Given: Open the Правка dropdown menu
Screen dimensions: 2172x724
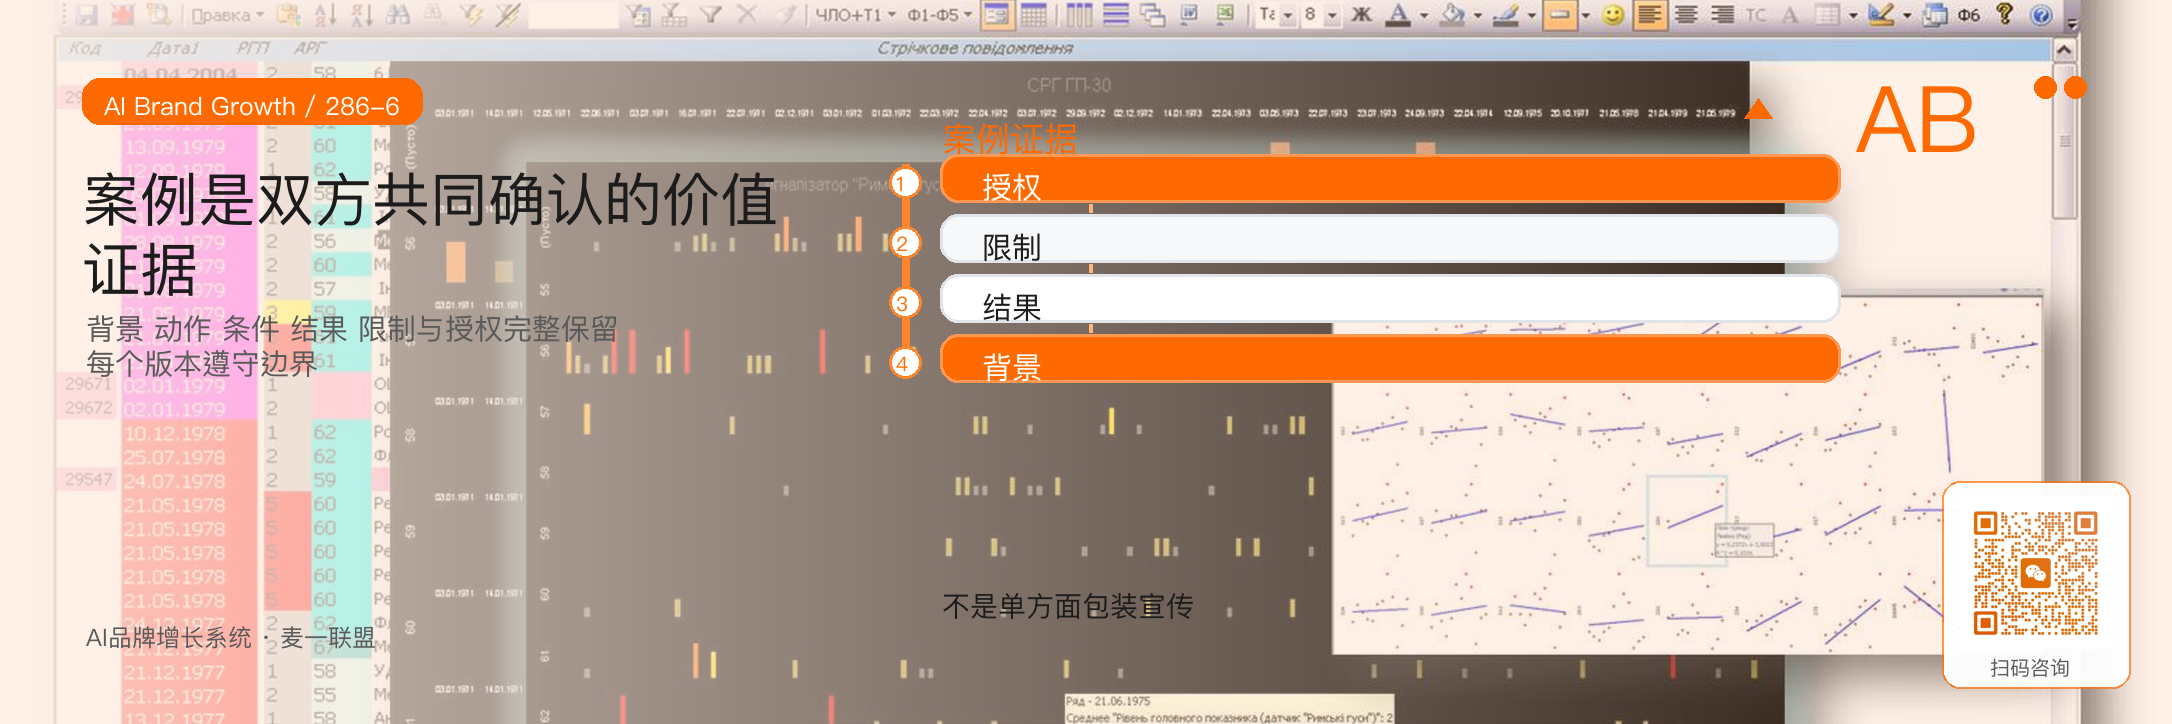Looking at the screenshot, I should [228, 15].
